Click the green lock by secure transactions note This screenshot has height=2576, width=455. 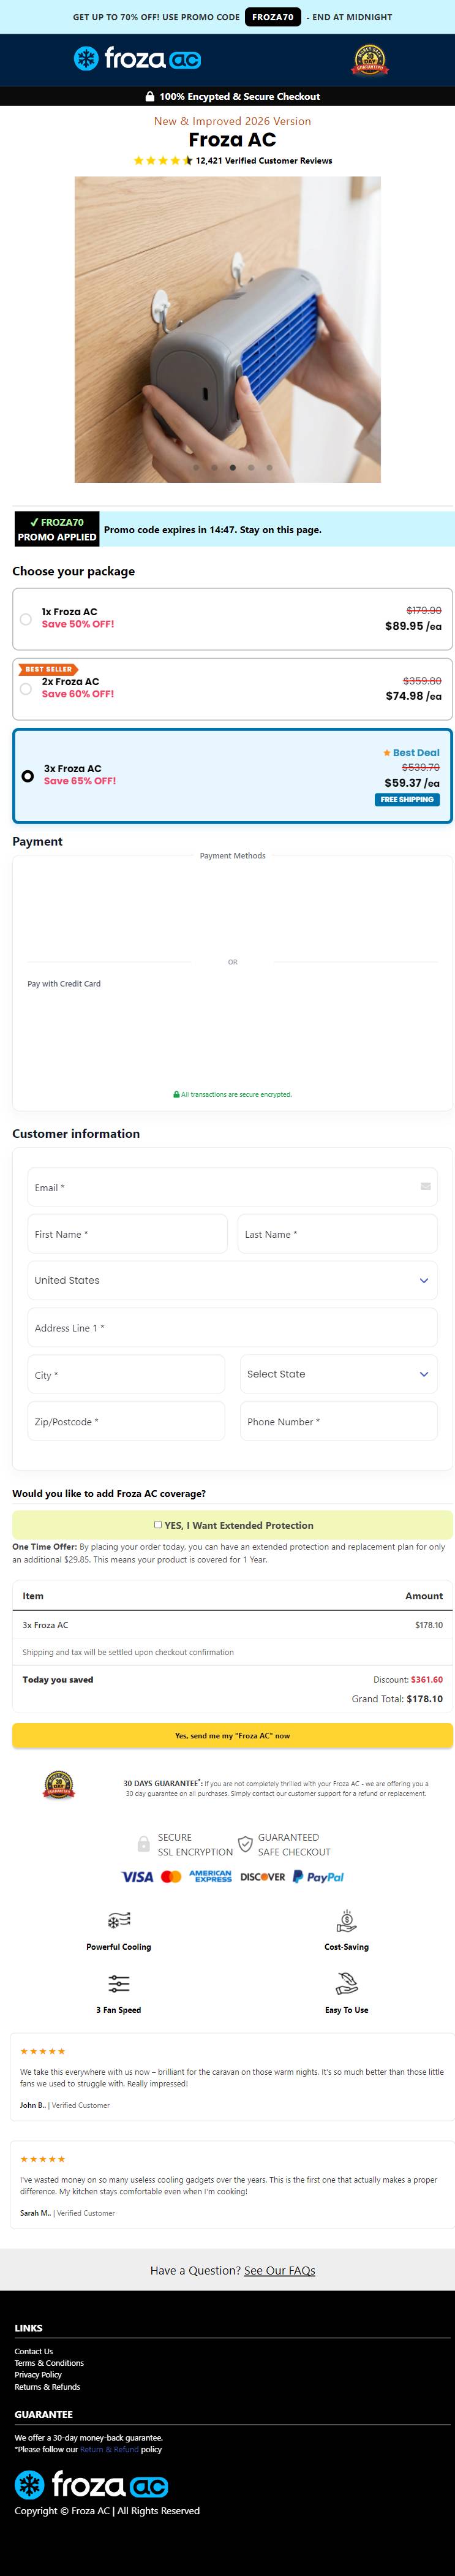(177, 1094)
